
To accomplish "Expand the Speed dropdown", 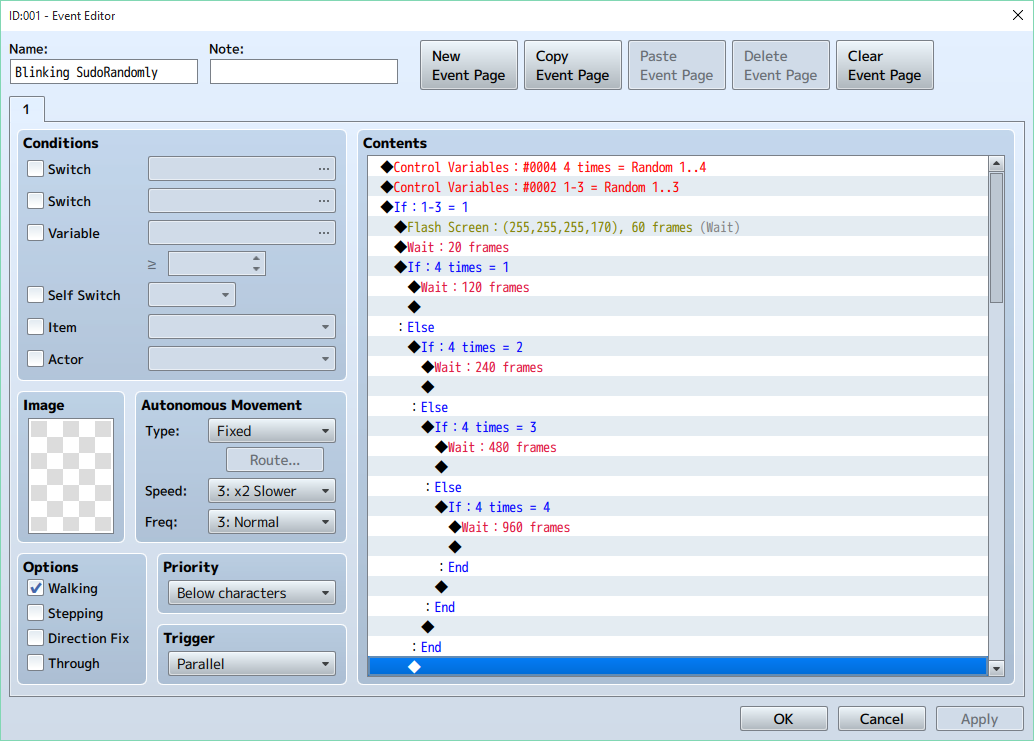I will pyautogui.click(x=271, y=491).
